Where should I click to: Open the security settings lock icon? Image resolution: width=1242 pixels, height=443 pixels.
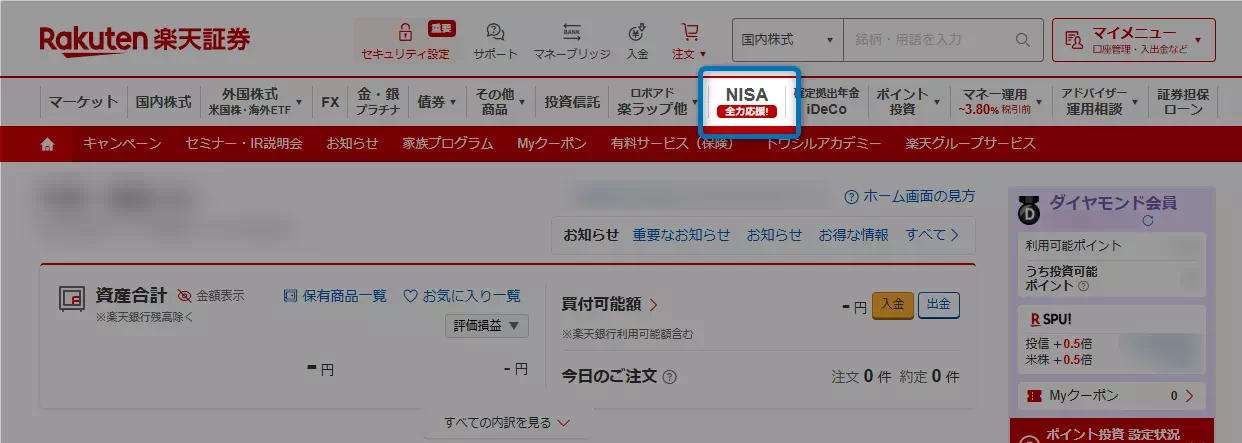(405, 32)
